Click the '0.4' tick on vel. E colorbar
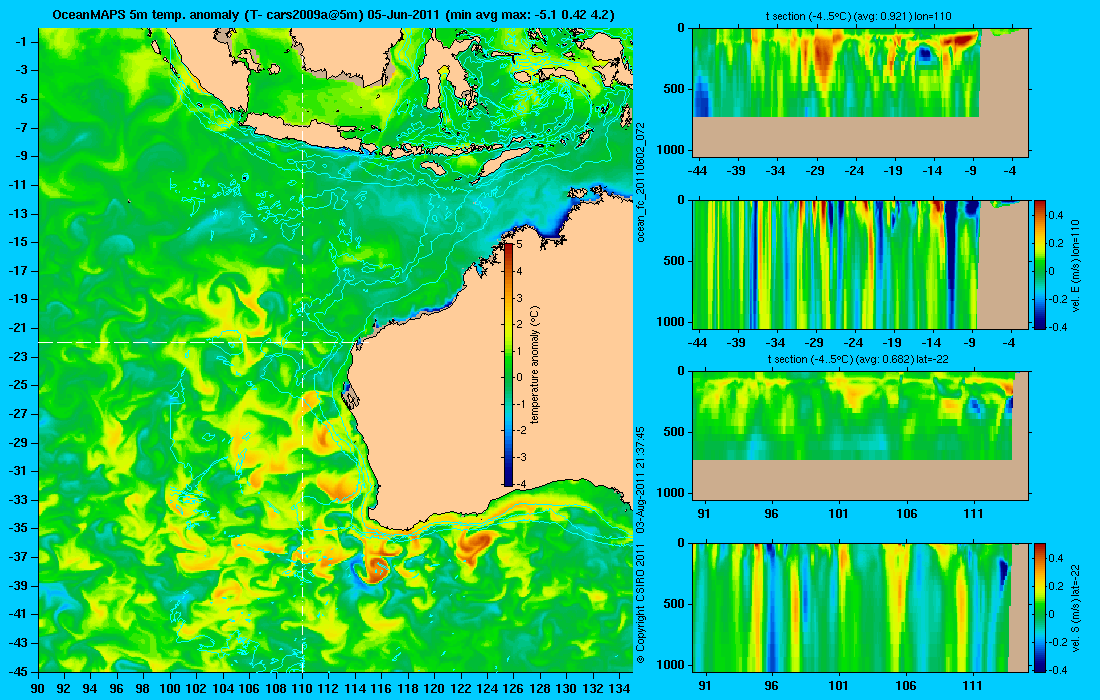This screenshot has width=1100, height=700. click(x=1057, y=215)
